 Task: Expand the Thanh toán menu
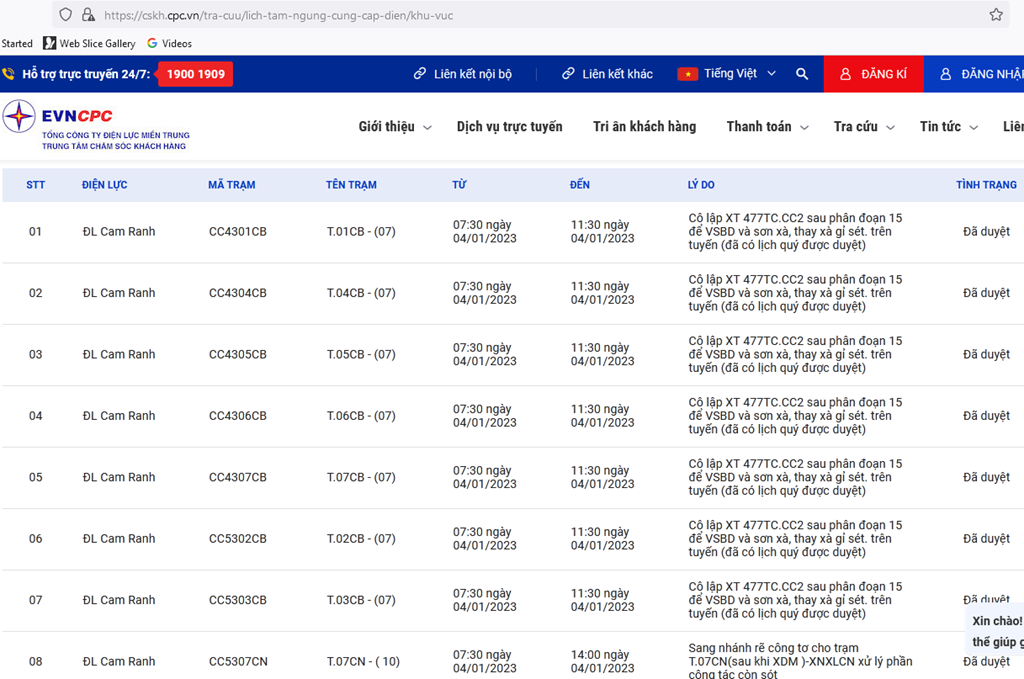pyautogui.click(x=767, y=127)
